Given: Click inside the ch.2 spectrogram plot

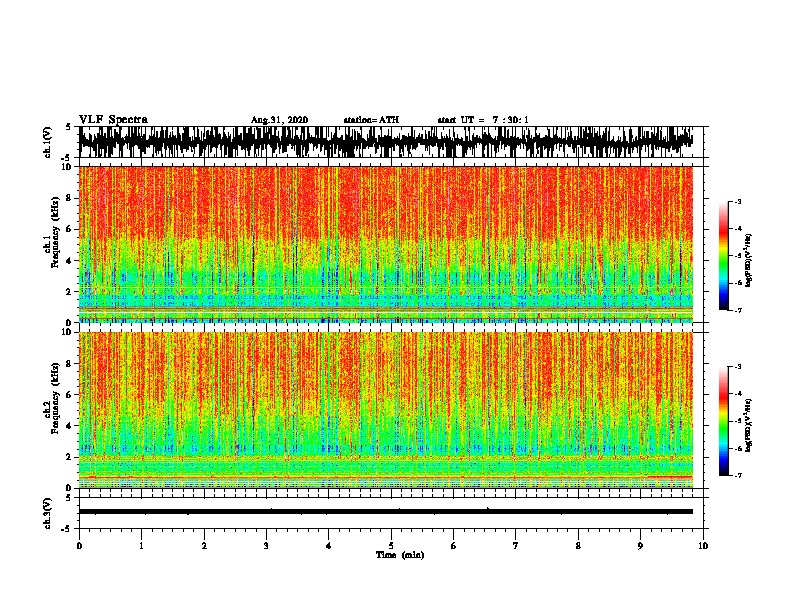Looking at the screenshot, I should [385, 410].
